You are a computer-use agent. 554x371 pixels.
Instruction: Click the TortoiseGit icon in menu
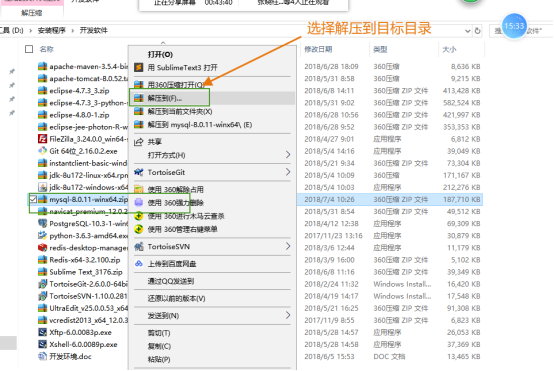click(x=138, y=172)
